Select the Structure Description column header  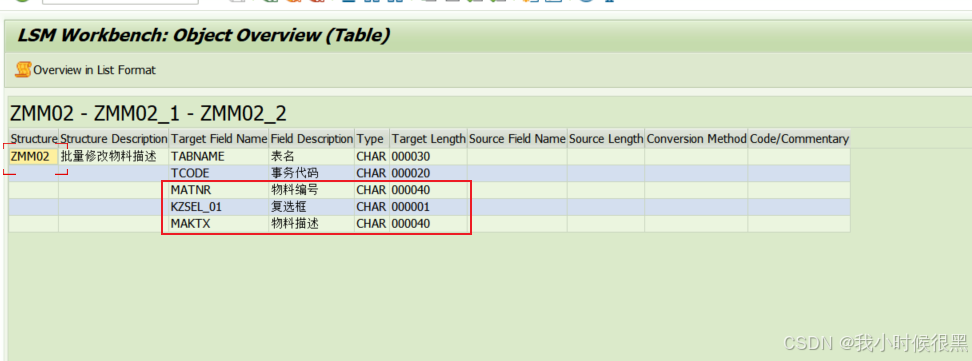click(x=114, y=139)
